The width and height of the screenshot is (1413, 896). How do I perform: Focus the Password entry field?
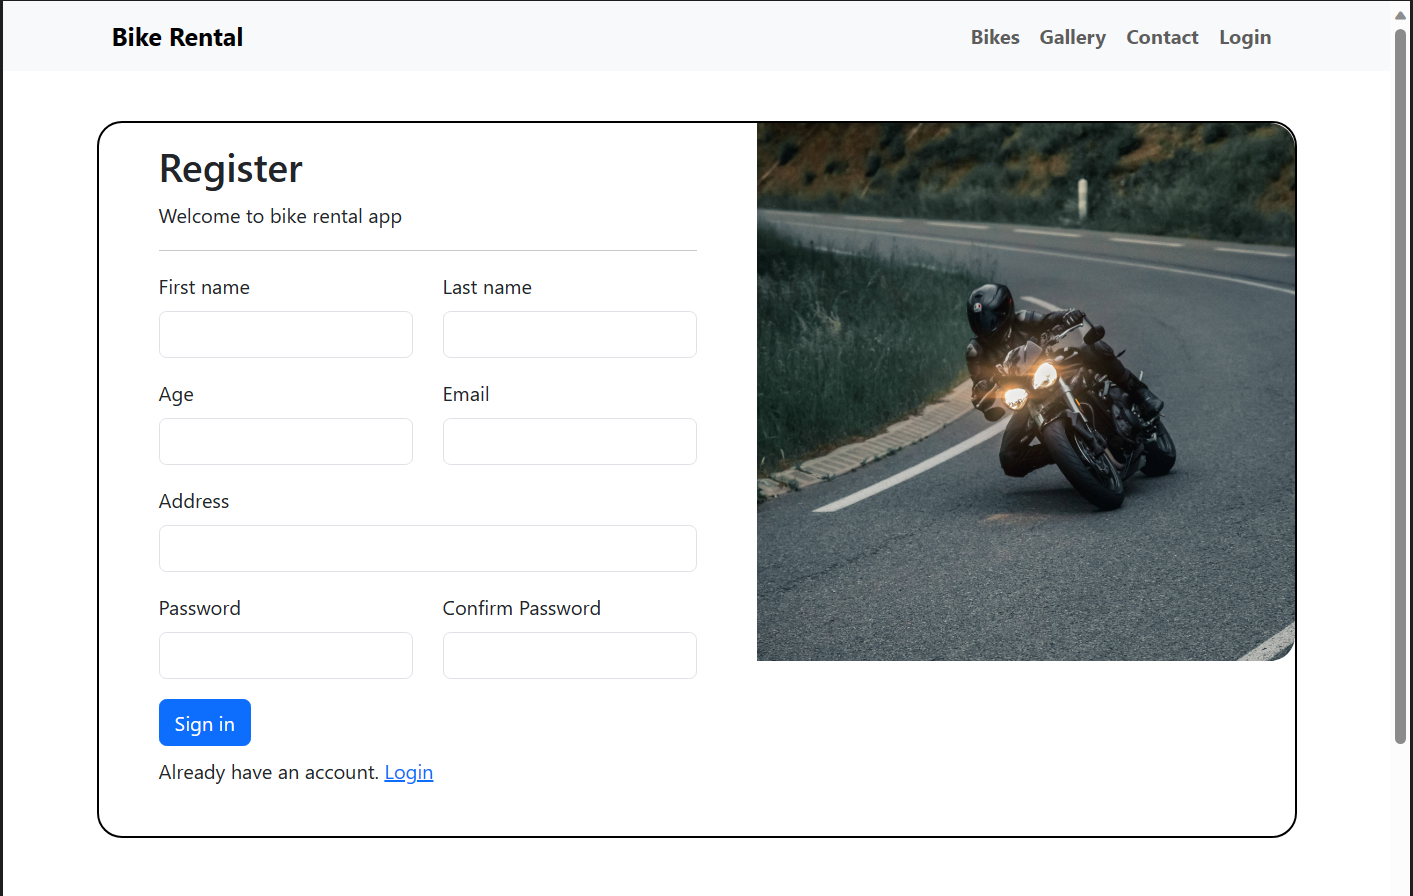(285, 655)
